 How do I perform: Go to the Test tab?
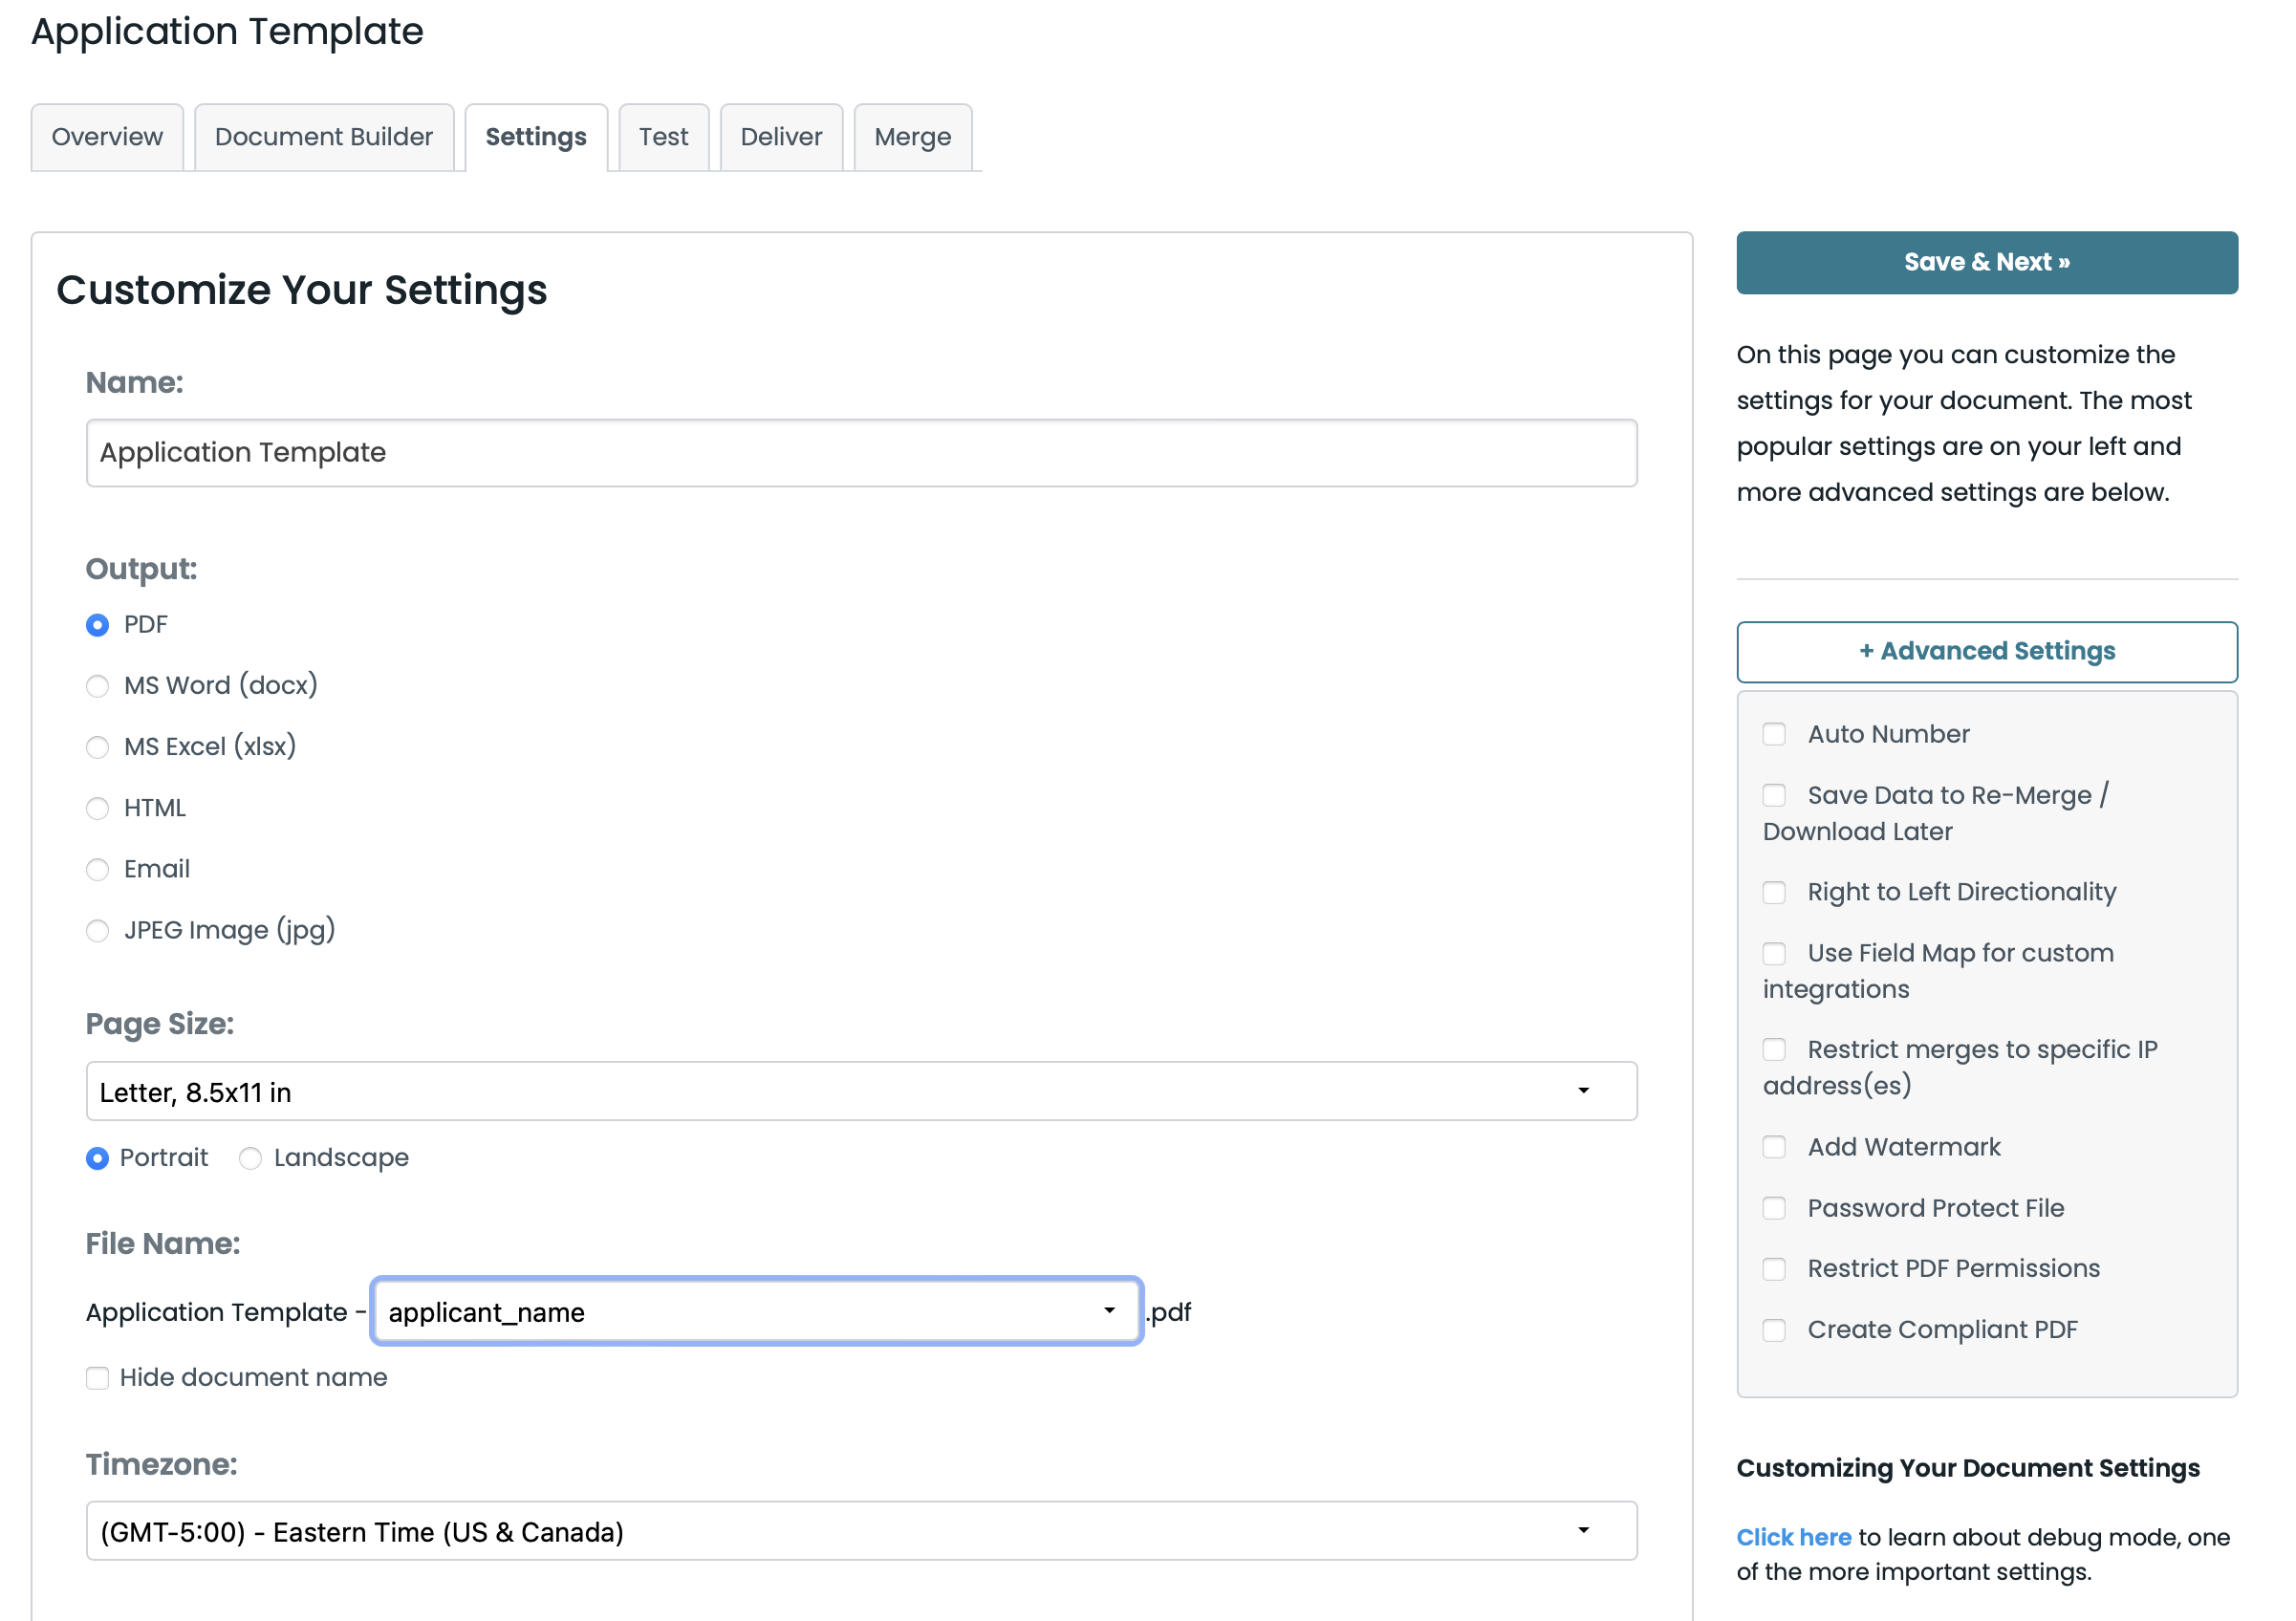[663, 137]
